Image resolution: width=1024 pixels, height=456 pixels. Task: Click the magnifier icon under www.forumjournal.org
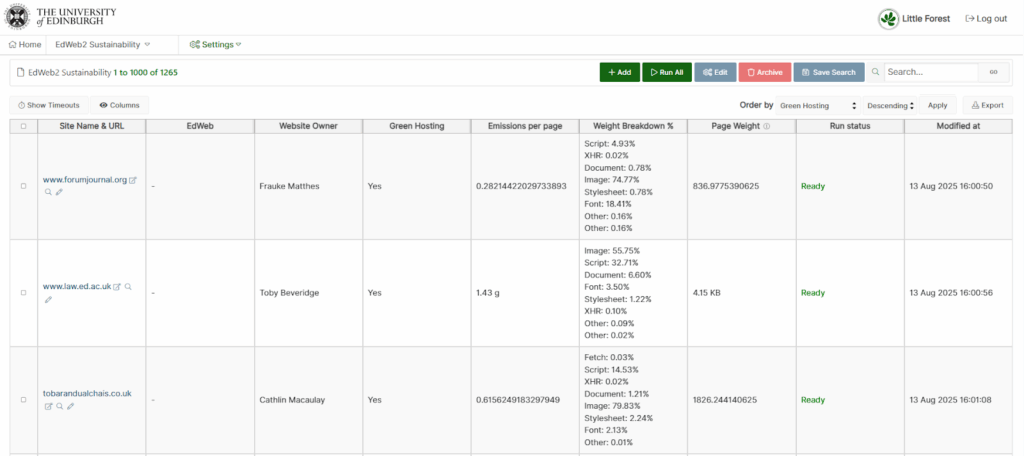point(48,192)
